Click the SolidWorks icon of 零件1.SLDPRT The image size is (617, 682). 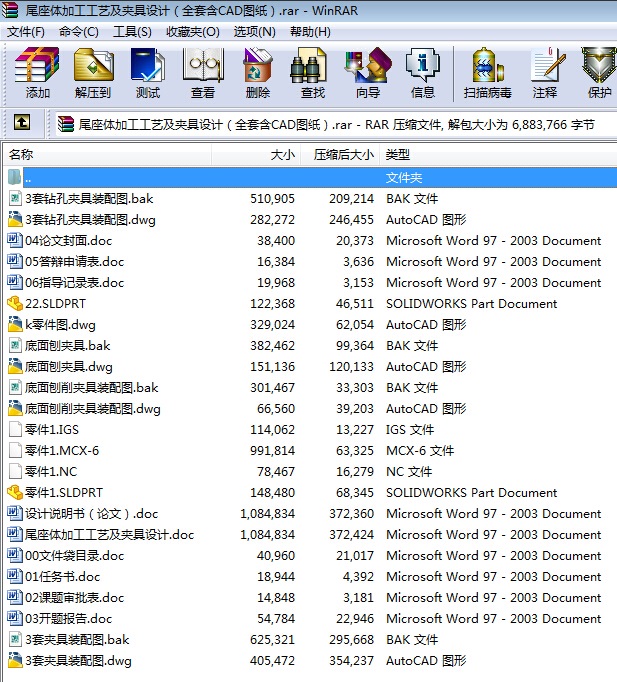coord(15,492)
